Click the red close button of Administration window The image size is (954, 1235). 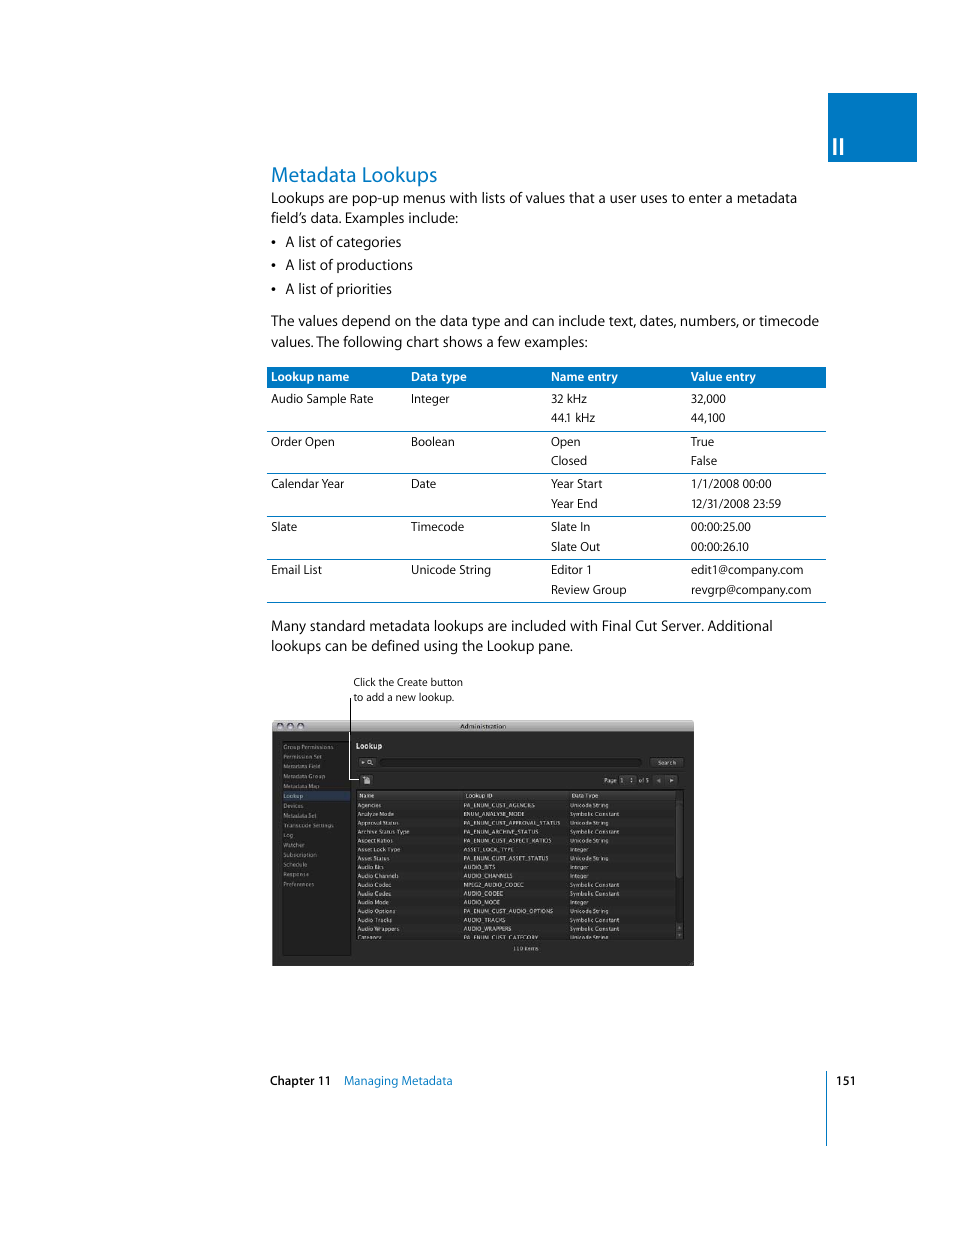pos(280,726)
